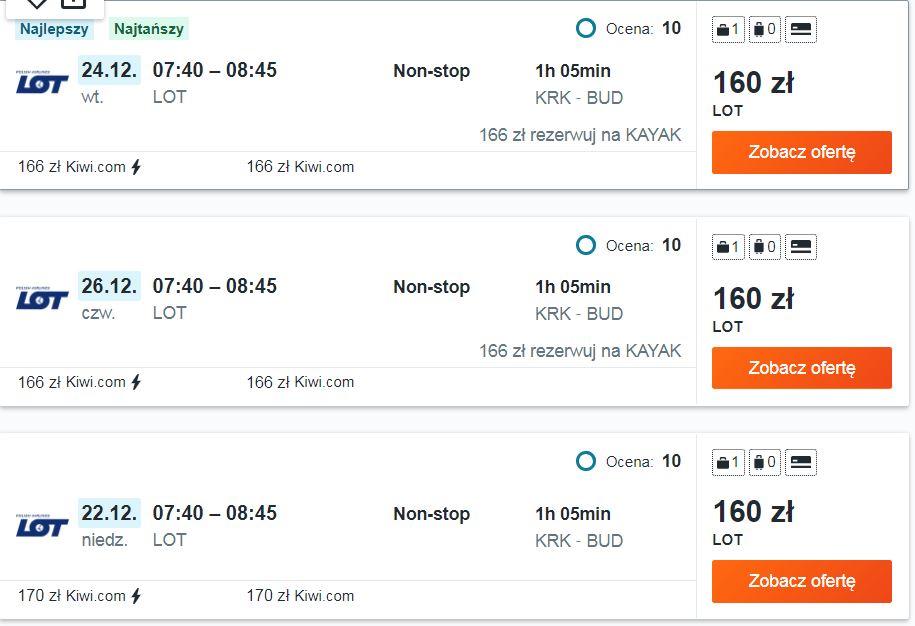Click checked luggage icon on 26.12 flight
The width and height of the screenshot is (915, 626).
pyautogui.click(x=764, y=247)
